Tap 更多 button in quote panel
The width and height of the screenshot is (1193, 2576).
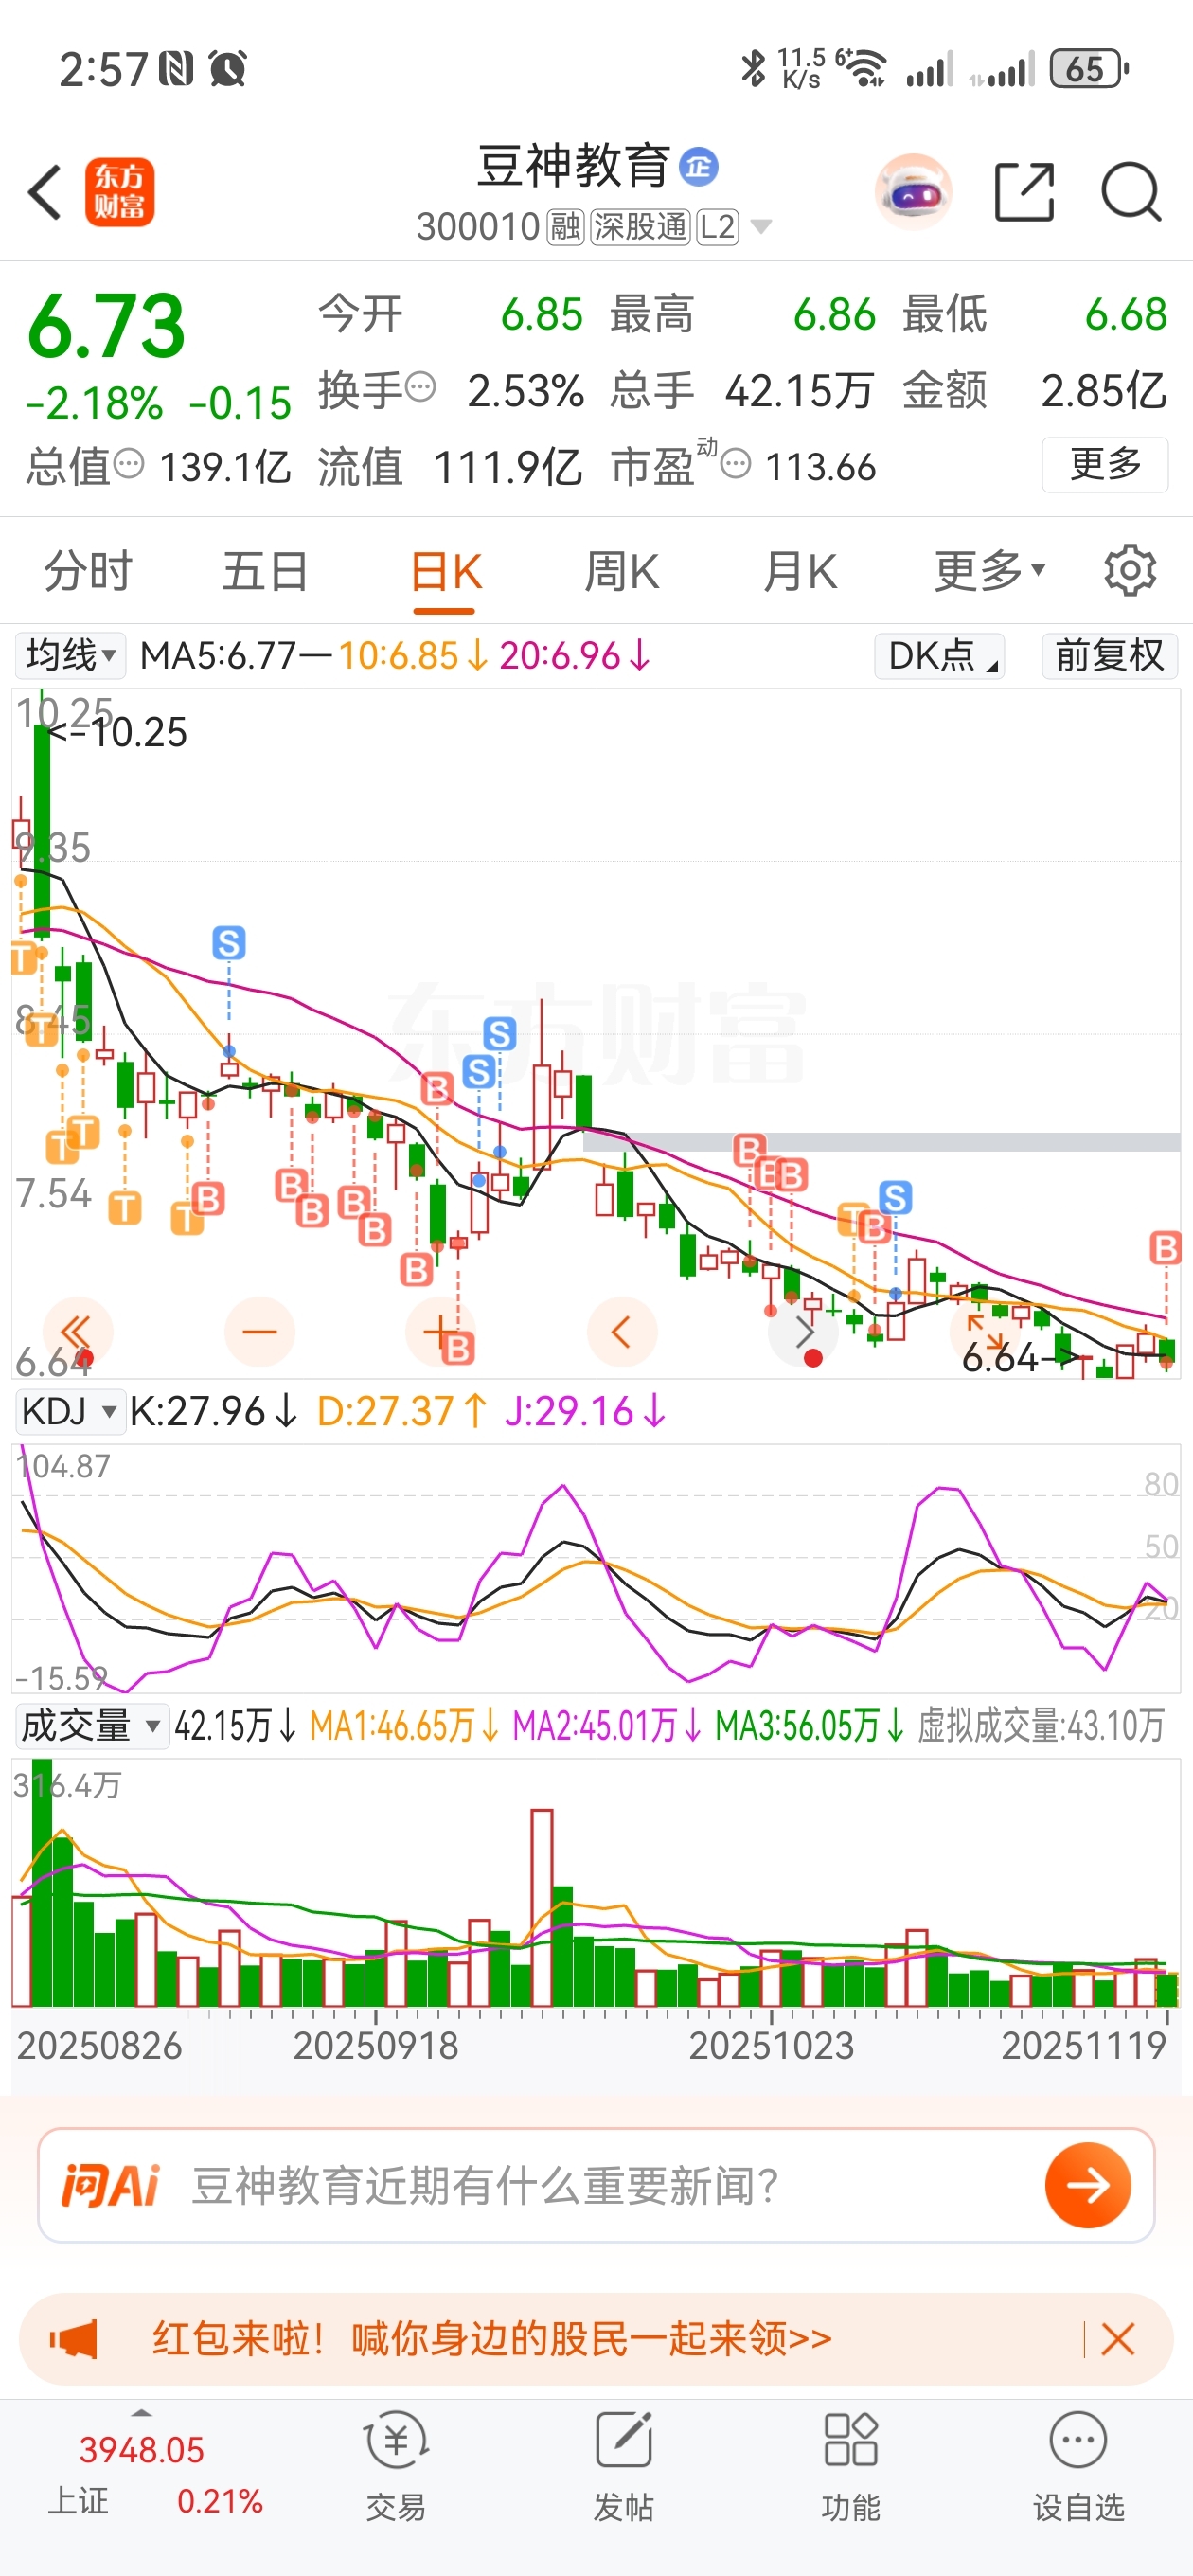[1105, 464]
